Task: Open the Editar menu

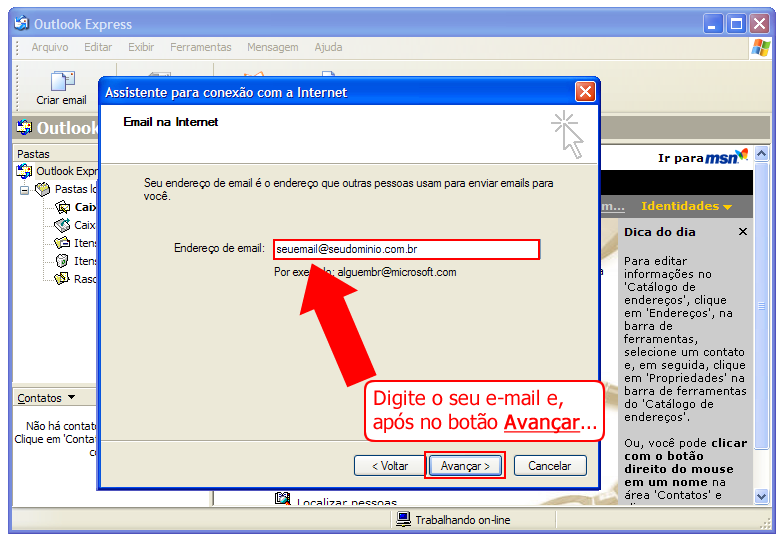Action: [98, 47]
